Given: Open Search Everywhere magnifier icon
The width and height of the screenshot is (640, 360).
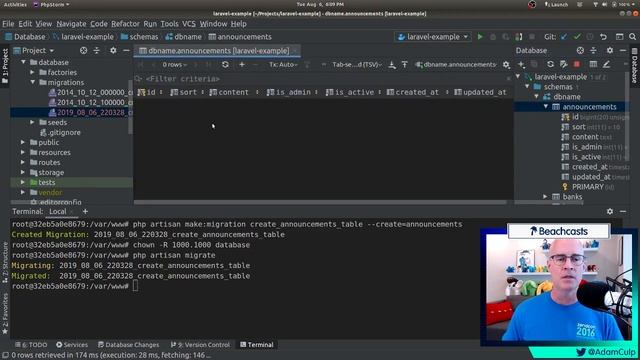Looking at the screenshot, I should pos(632,37).
